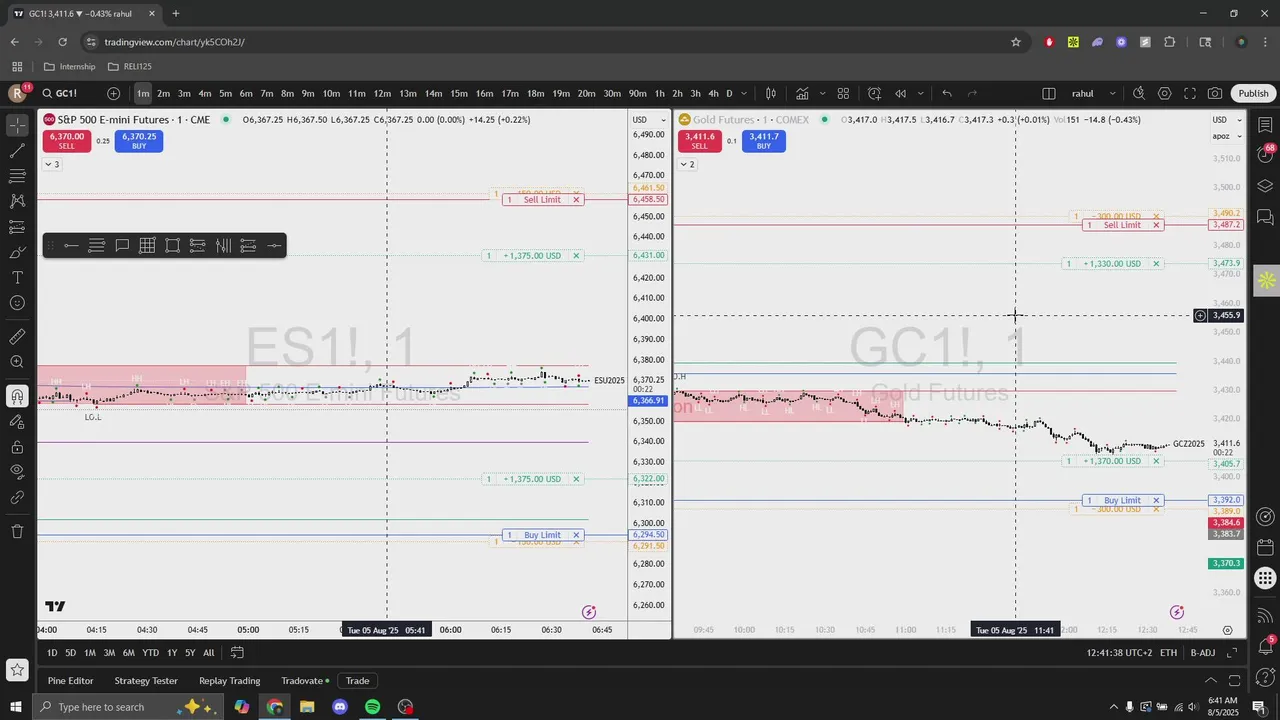Open indicator templates grid icon
Screen dimensions: 1280x720
click(x=843, y=93)
